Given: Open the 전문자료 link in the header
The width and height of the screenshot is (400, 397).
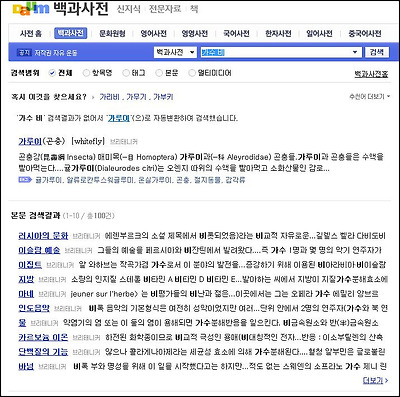Looking at the screenshot, I should coord(165,9).
